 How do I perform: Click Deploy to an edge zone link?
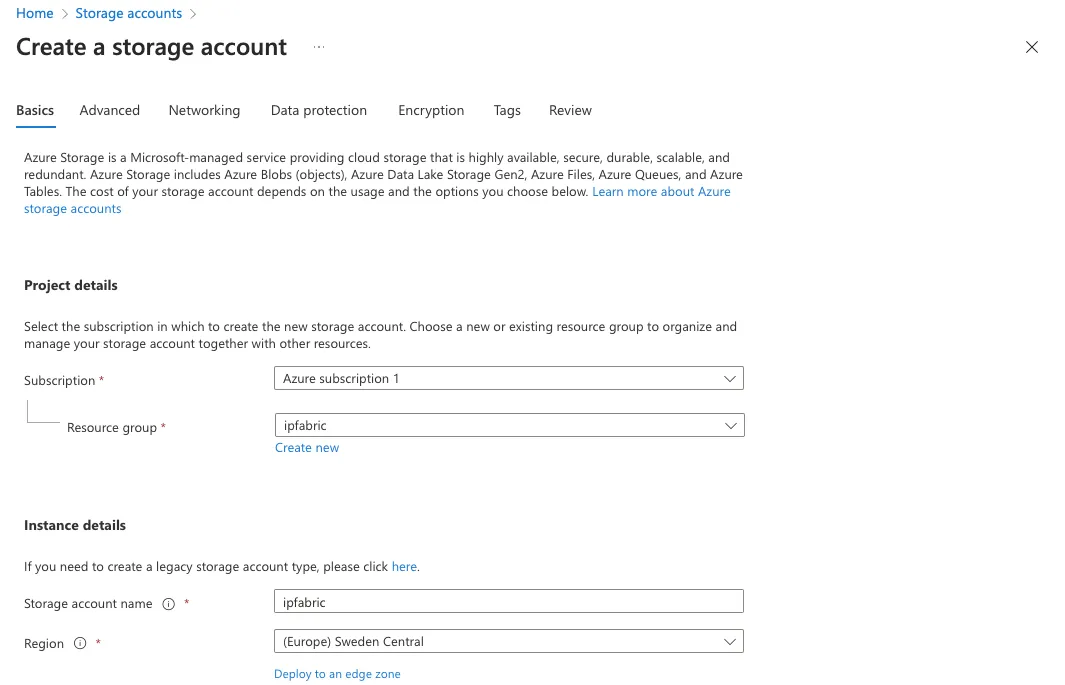coord(337,674)
